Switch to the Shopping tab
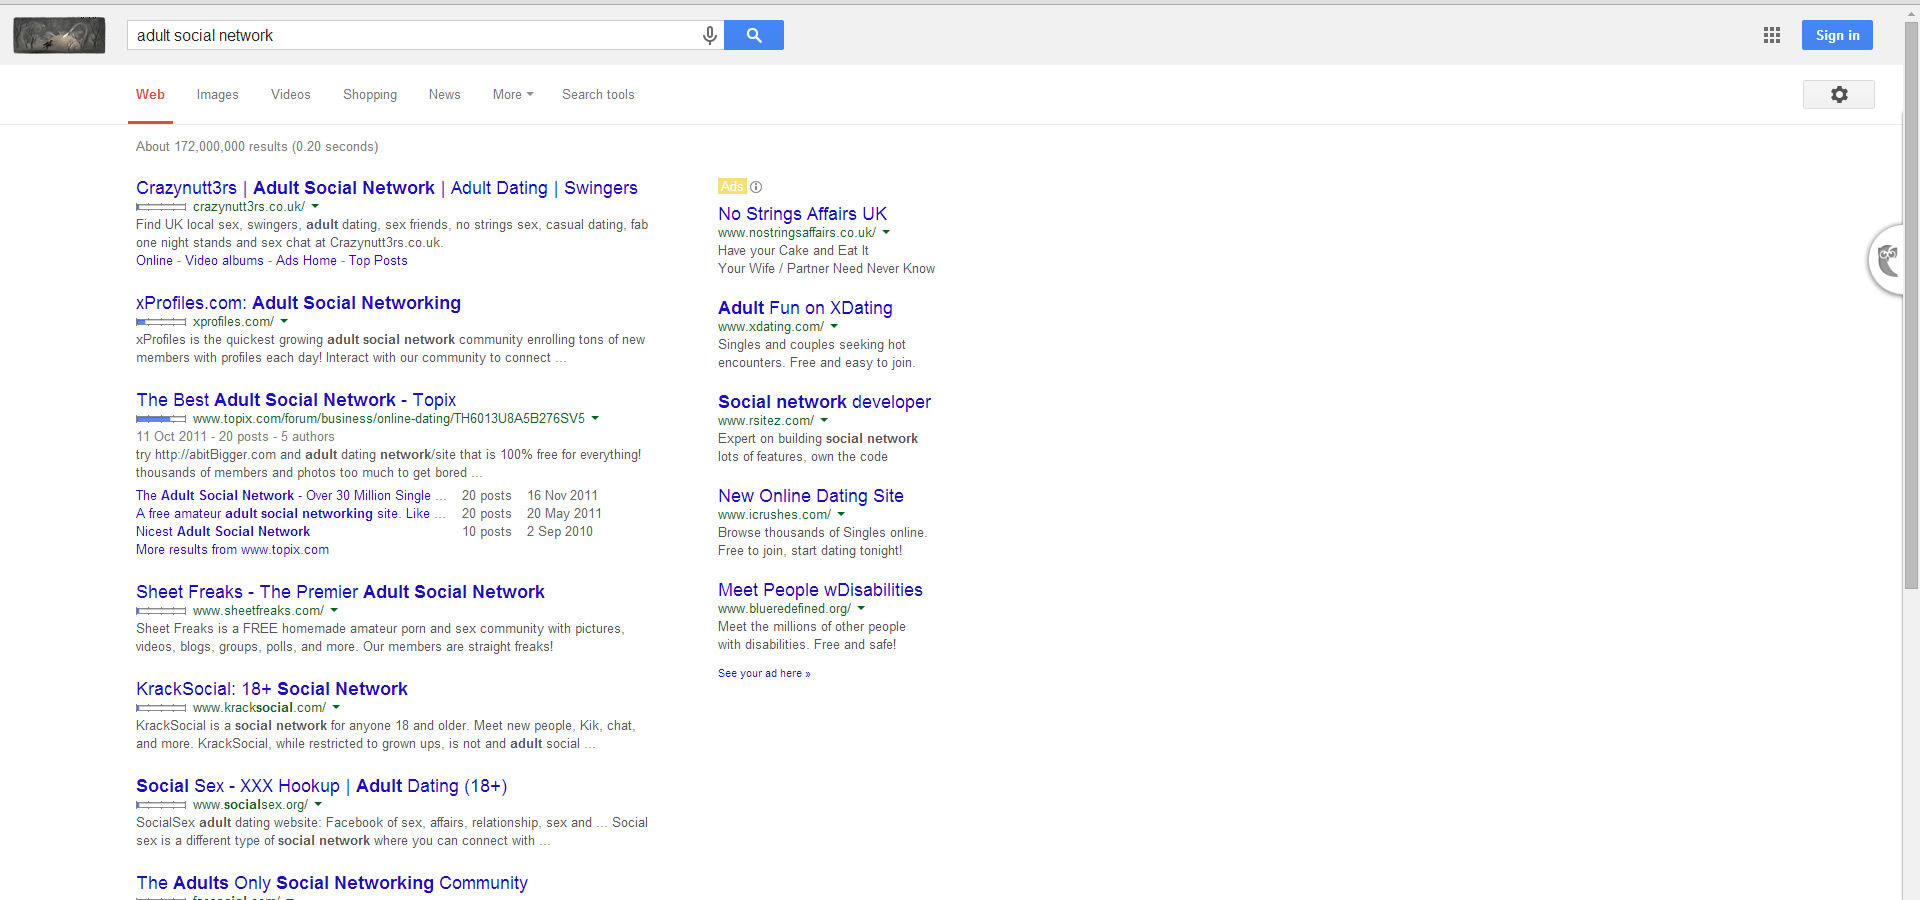Image resolution: width=1920 pixels, height=900 pixels. pos(370,94)
